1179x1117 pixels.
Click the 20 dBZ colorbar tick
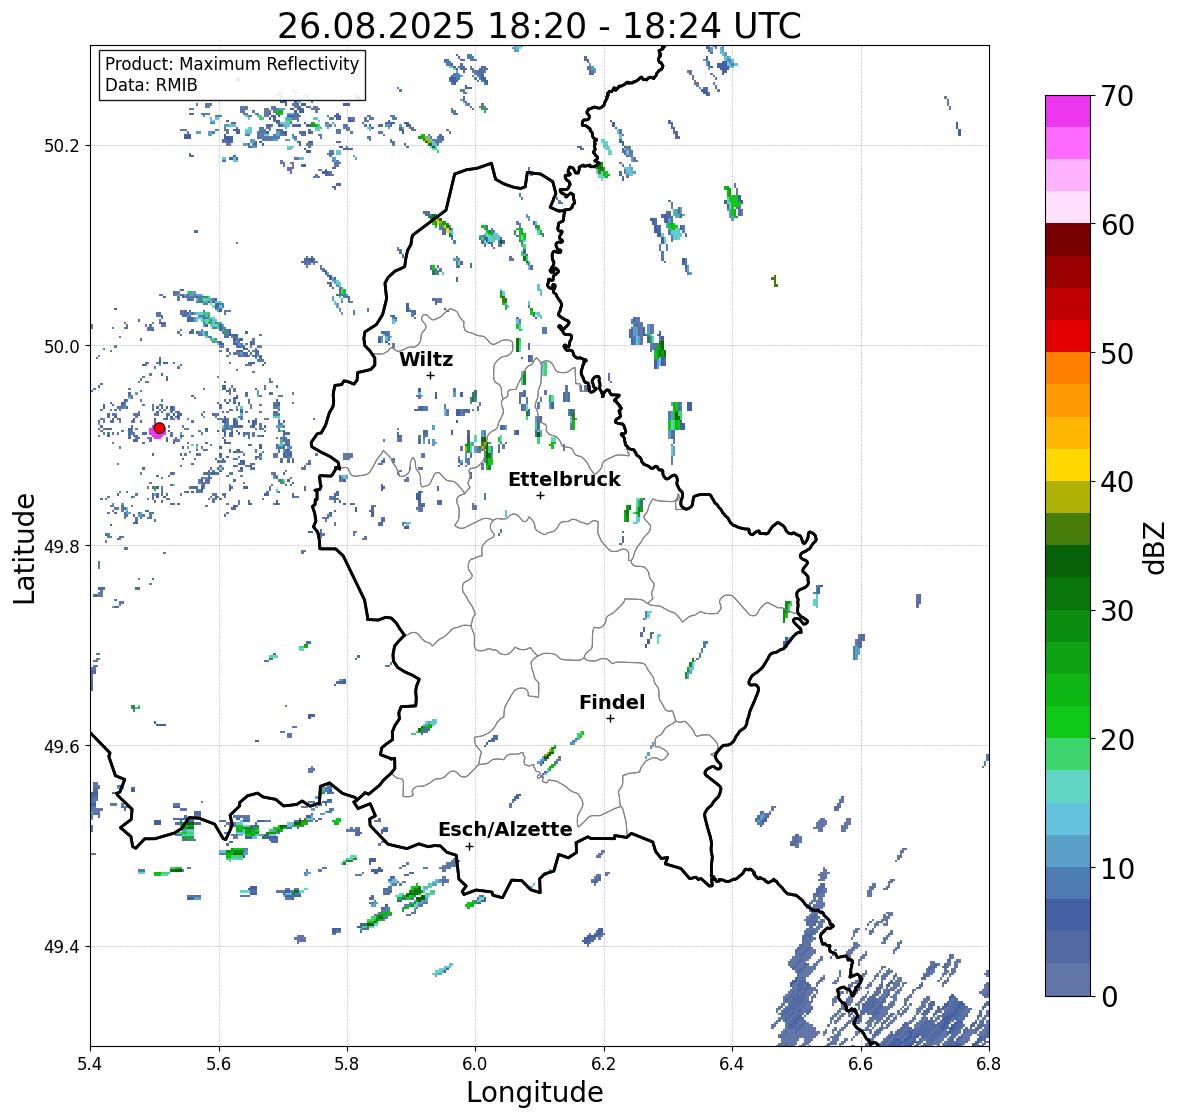1117,740
